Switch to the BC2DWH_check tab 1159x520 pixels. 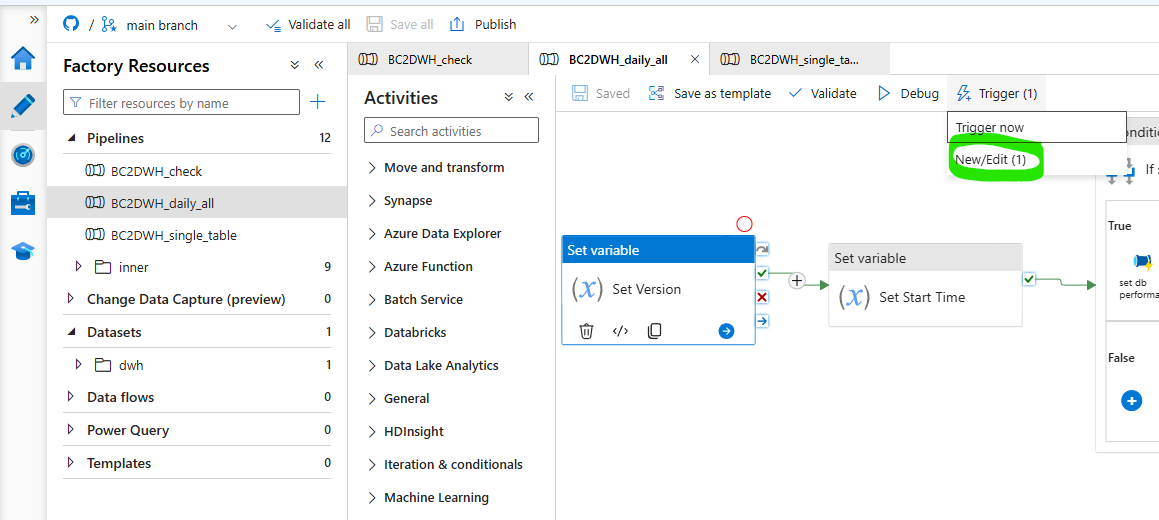[x=438, y=60]
